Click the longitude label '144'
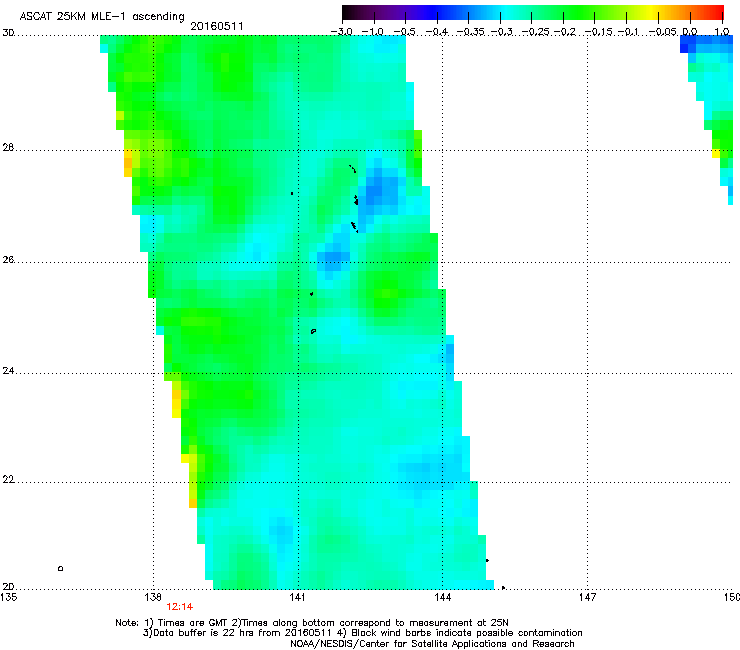This screenshot has height=650, width=740. (442, 598)
